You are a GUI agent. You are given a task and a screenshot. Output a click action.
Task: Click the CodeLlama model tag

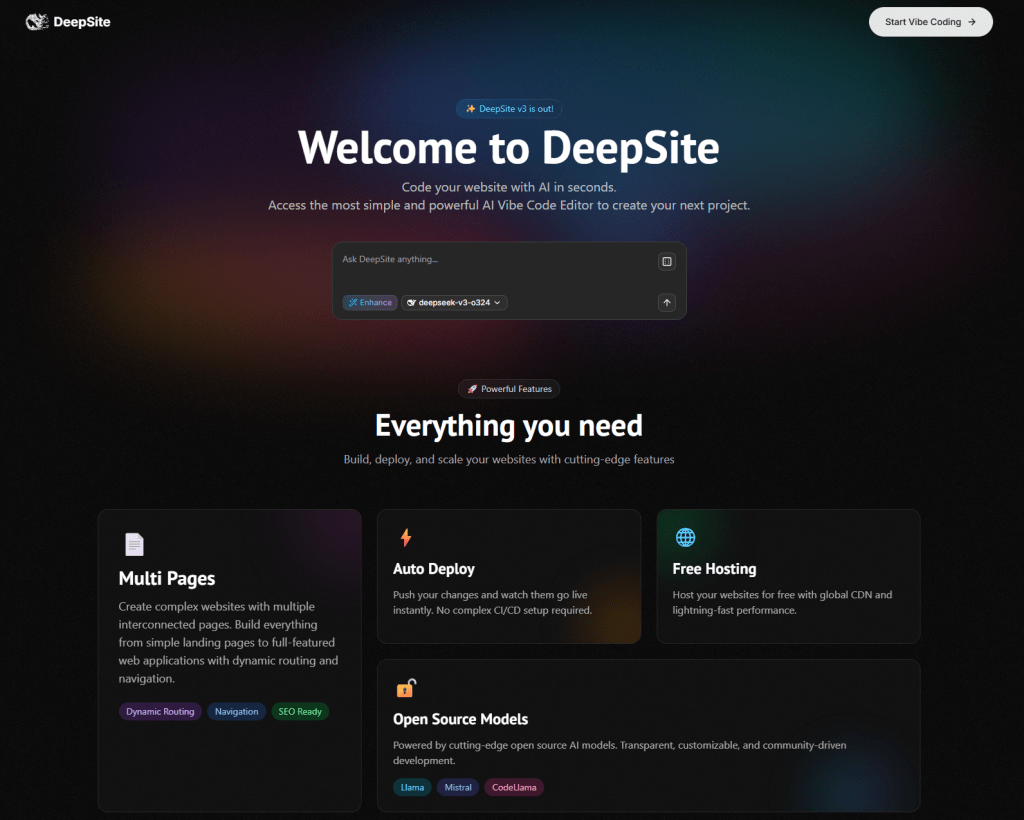(x=514, y=787)
